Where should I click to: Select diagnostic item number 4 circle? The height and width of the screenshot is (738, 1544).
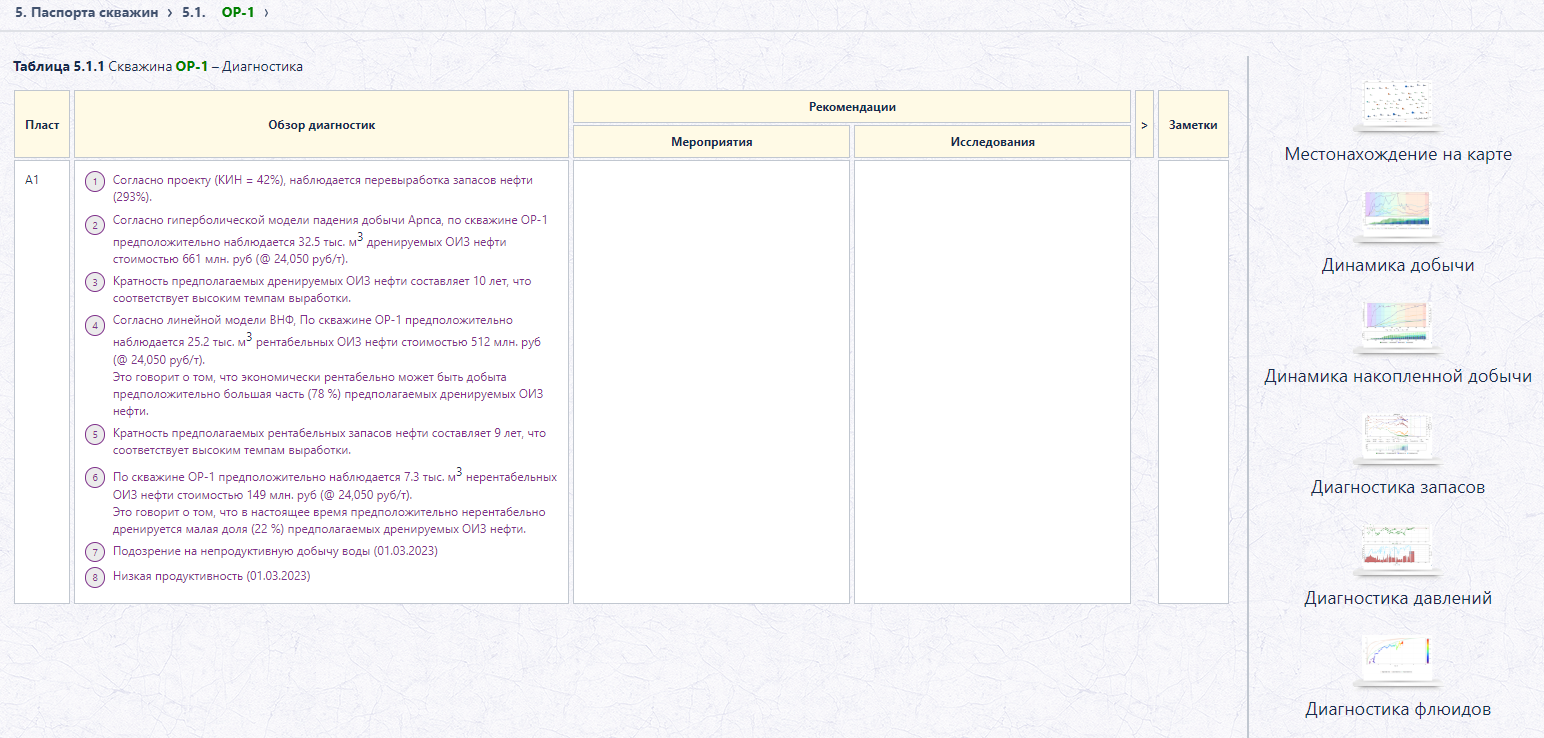pos(95,325)
